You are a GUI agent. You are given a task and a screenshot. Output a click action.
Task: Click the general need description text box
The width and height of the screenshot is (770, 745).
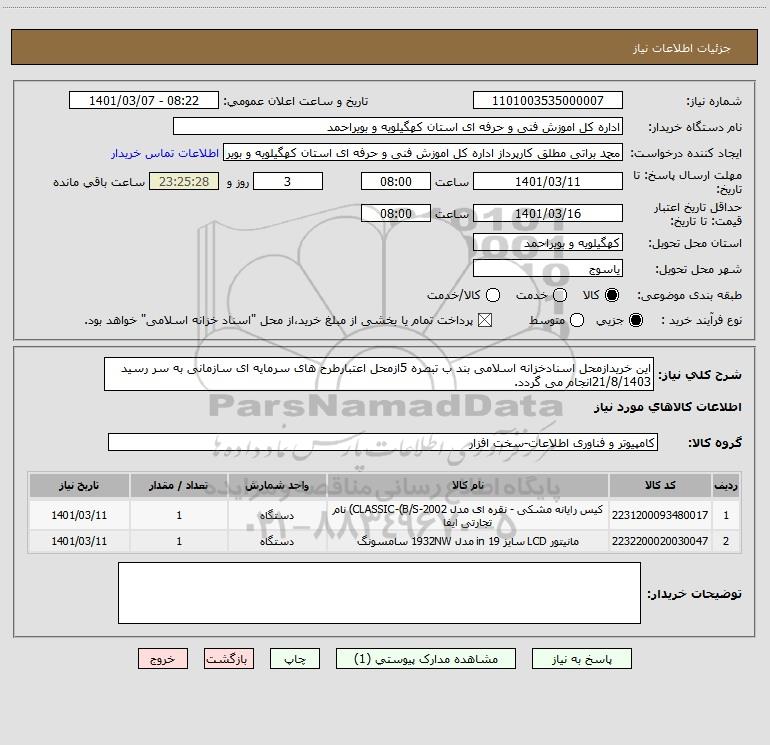pyautogui.click(x=379, y=374)
